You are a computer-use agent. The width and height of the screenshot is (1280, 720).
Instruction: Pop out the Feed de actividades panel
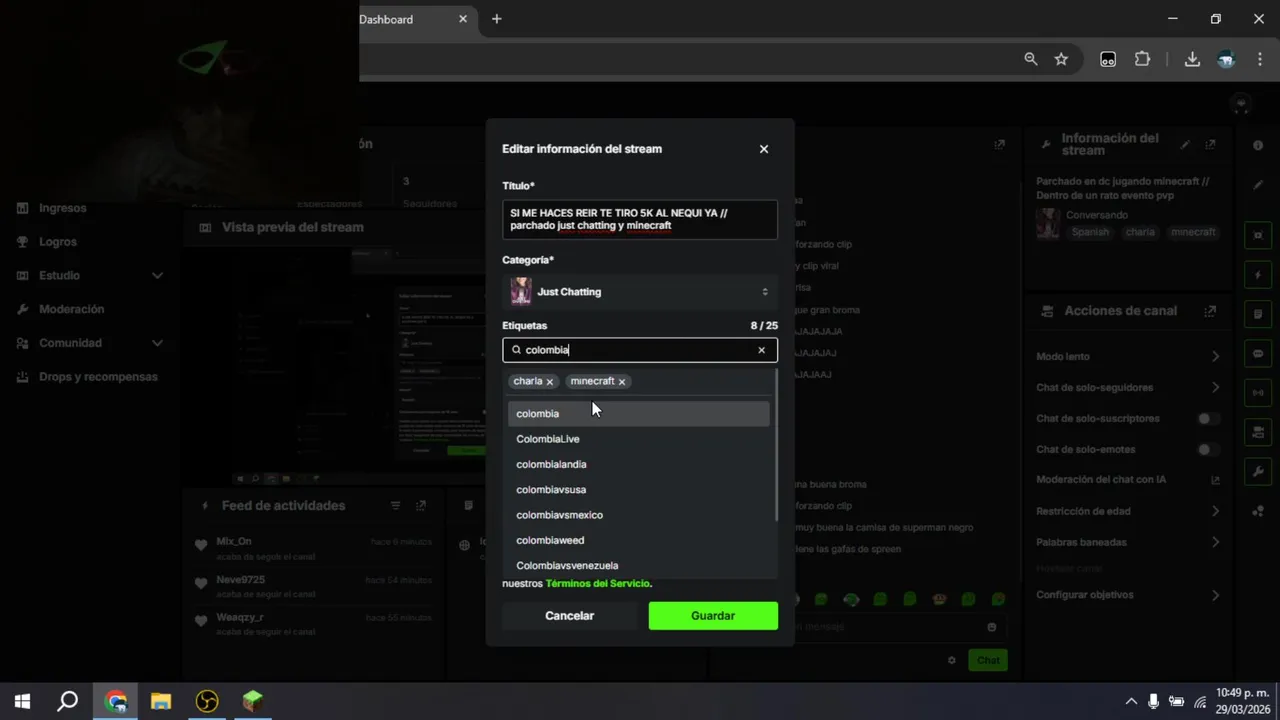tap(422, 506)
